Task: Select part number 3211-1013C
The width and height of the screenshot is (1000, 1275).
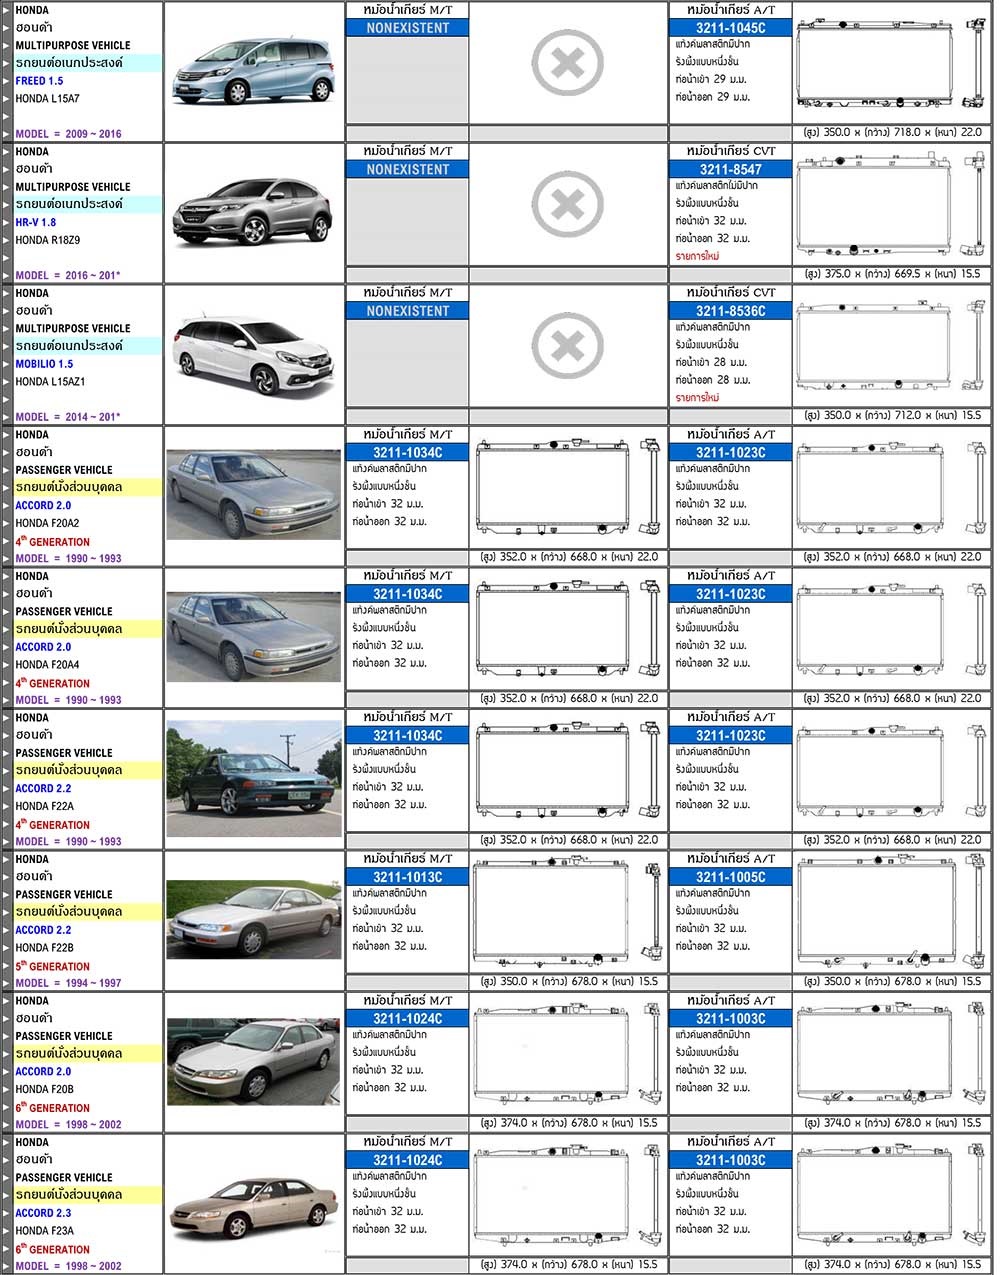Action: (408, 877)
